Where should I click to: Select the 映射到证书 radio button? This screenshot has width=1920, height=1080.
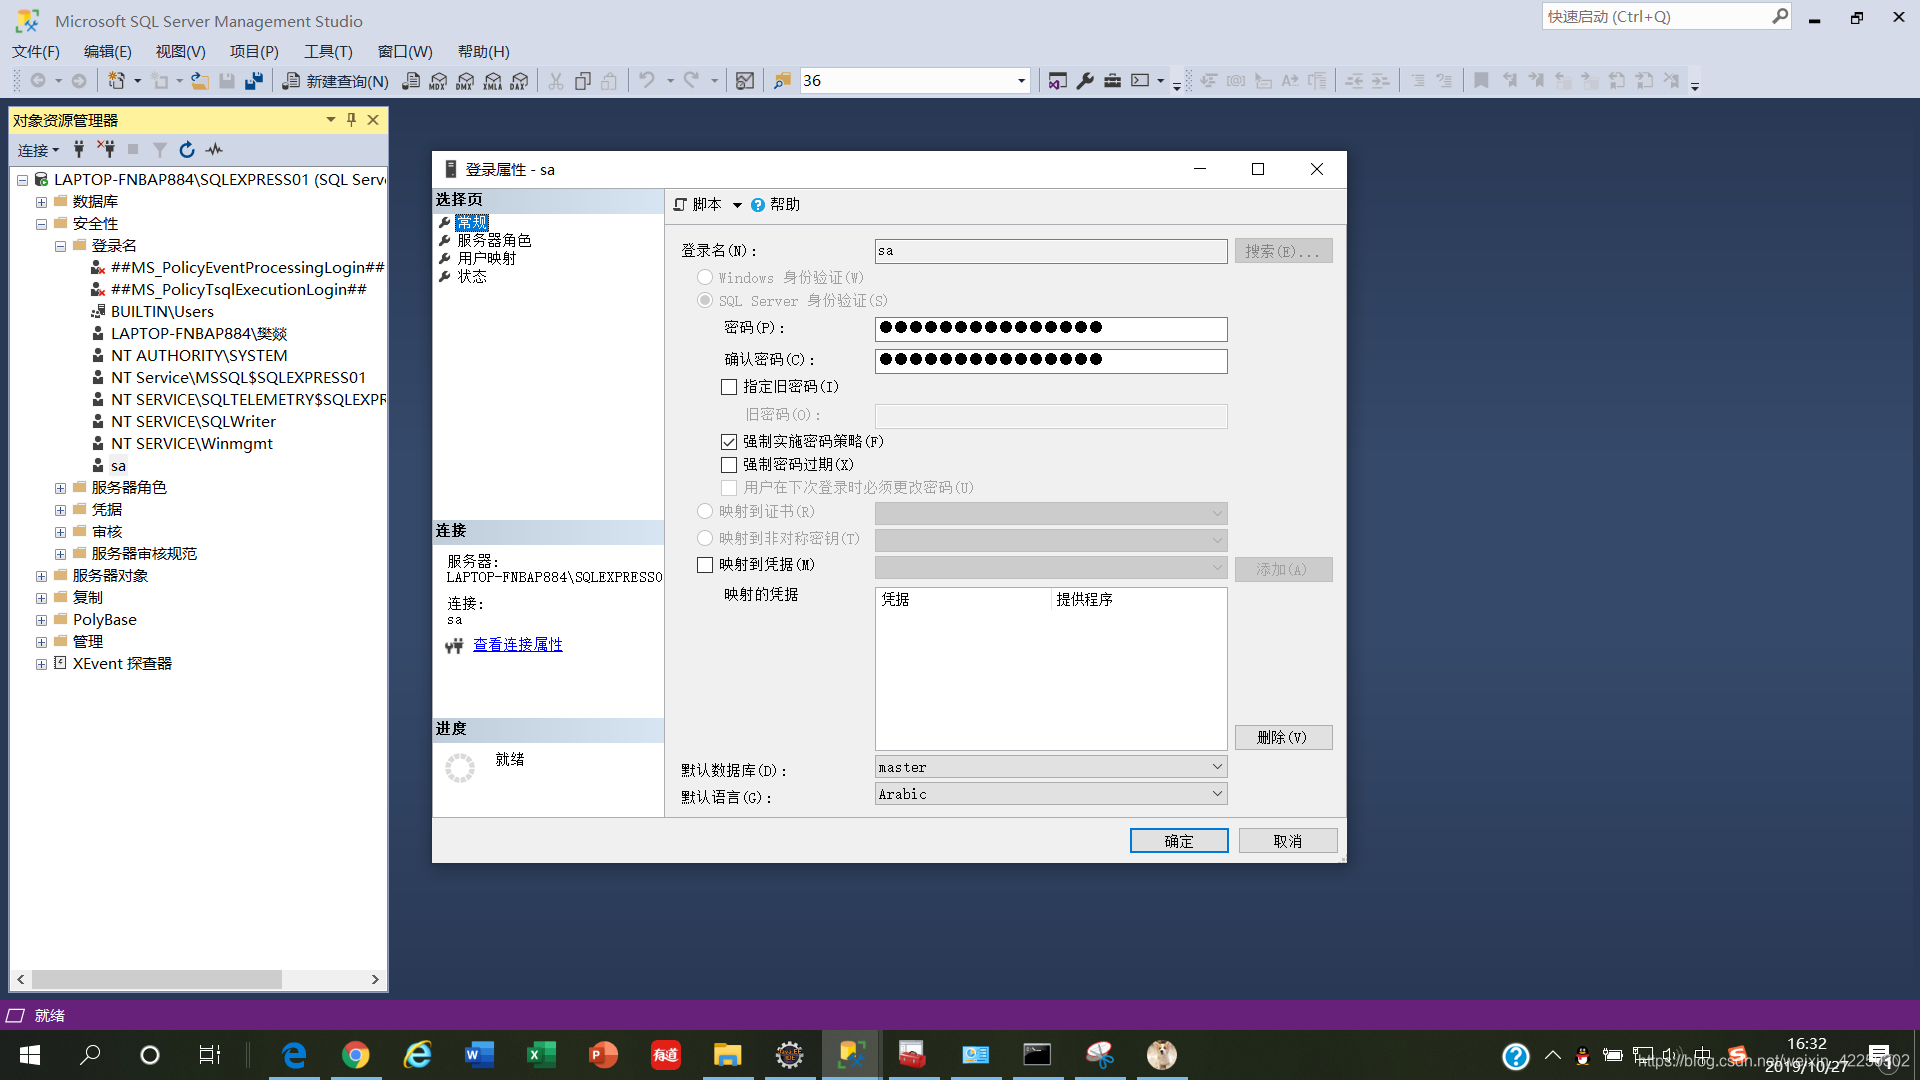705,511
